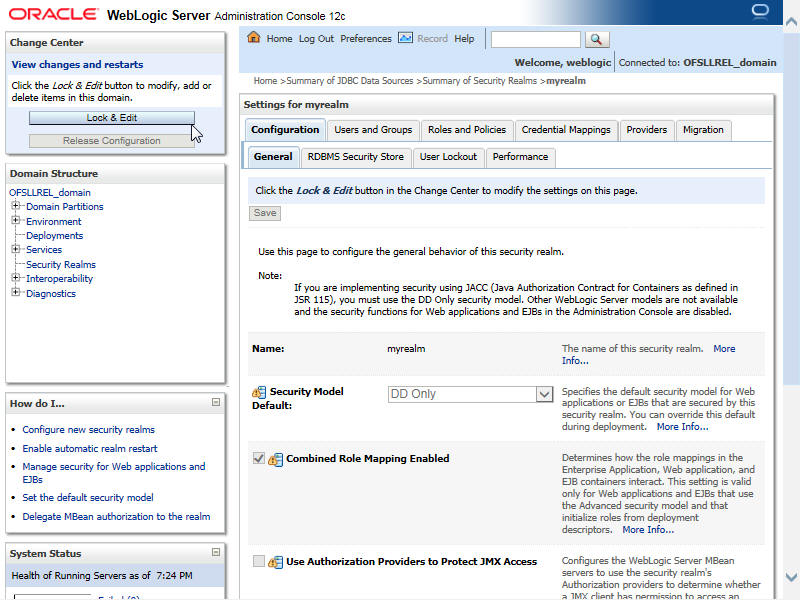Select the Credential Mappings tab
The image size is (800, 600).
coord(566,130)
